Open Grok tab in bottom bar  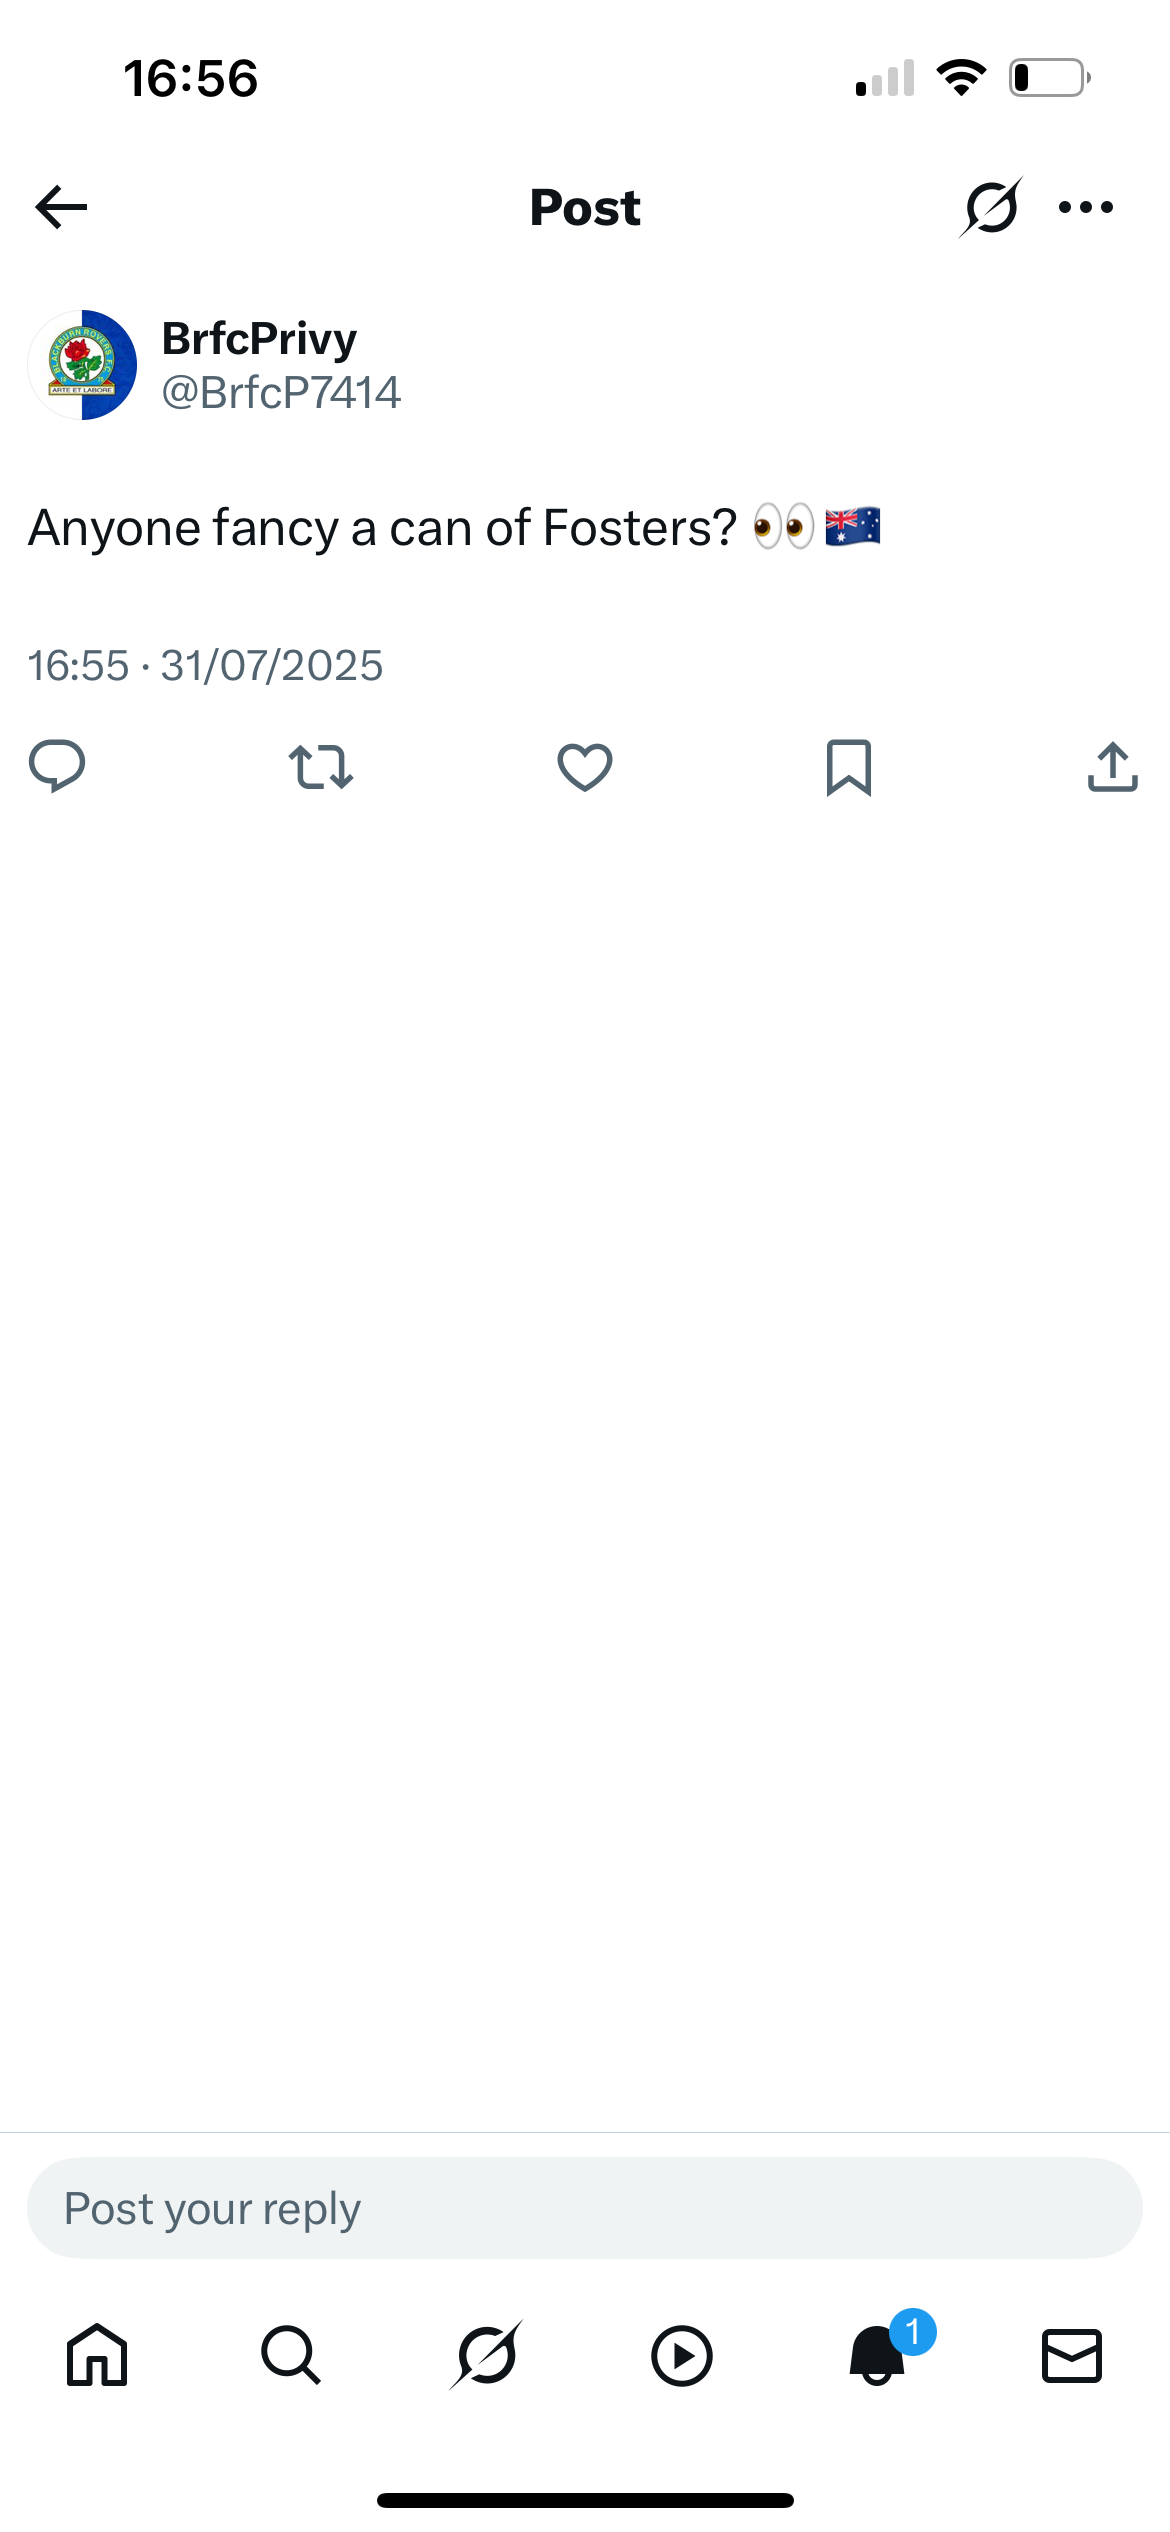click(x=486, y=2356)
